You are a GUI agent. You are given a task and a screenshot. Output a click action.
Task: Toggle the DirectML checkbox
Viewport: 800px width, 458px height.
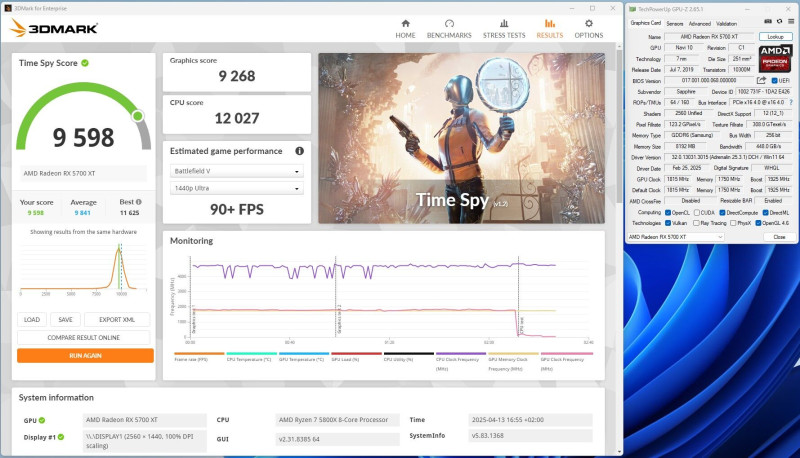point(766,213)
